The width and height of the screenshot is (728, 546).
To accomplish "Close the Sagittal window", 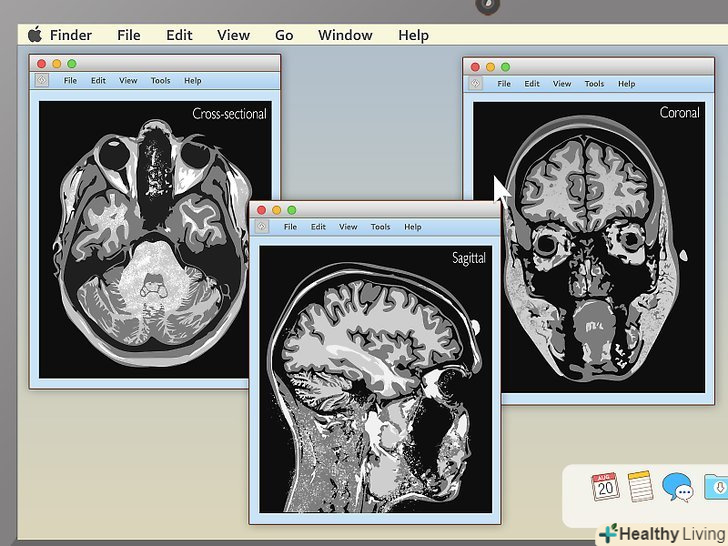I will pyautogui.click(x=261, y=210).
